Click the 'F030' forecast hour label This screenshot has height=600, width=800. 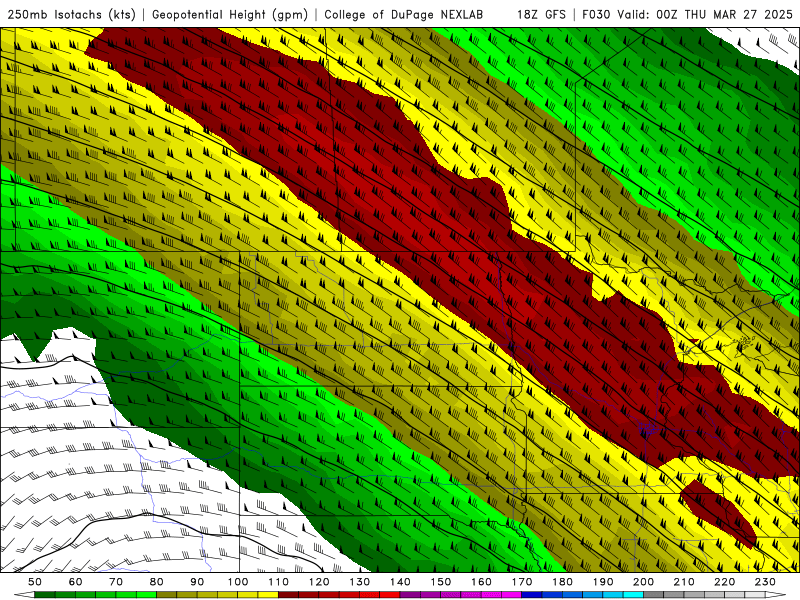click(x=596, y=15)
